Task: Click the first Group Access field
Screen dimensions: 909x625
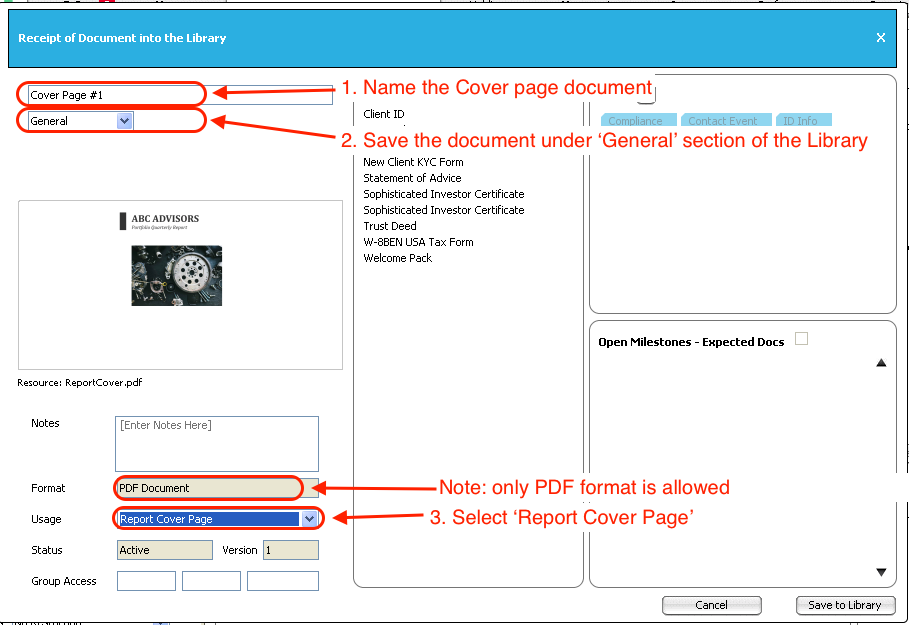Action: [x=146, y=581]
